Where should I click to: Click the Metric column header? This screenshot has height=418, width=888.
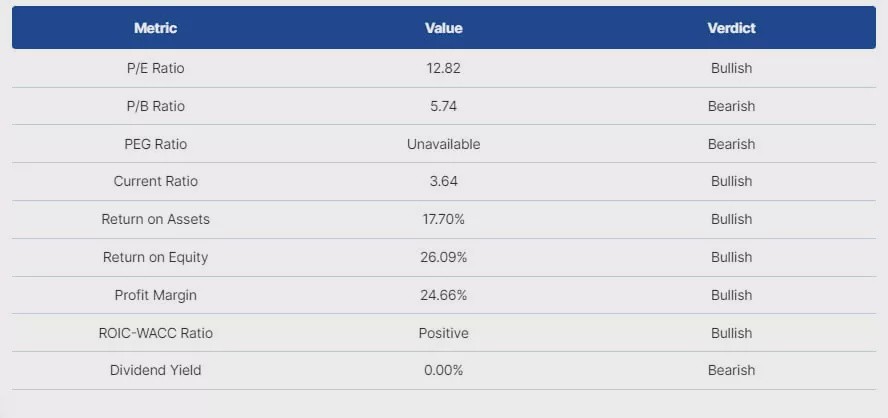155,28
